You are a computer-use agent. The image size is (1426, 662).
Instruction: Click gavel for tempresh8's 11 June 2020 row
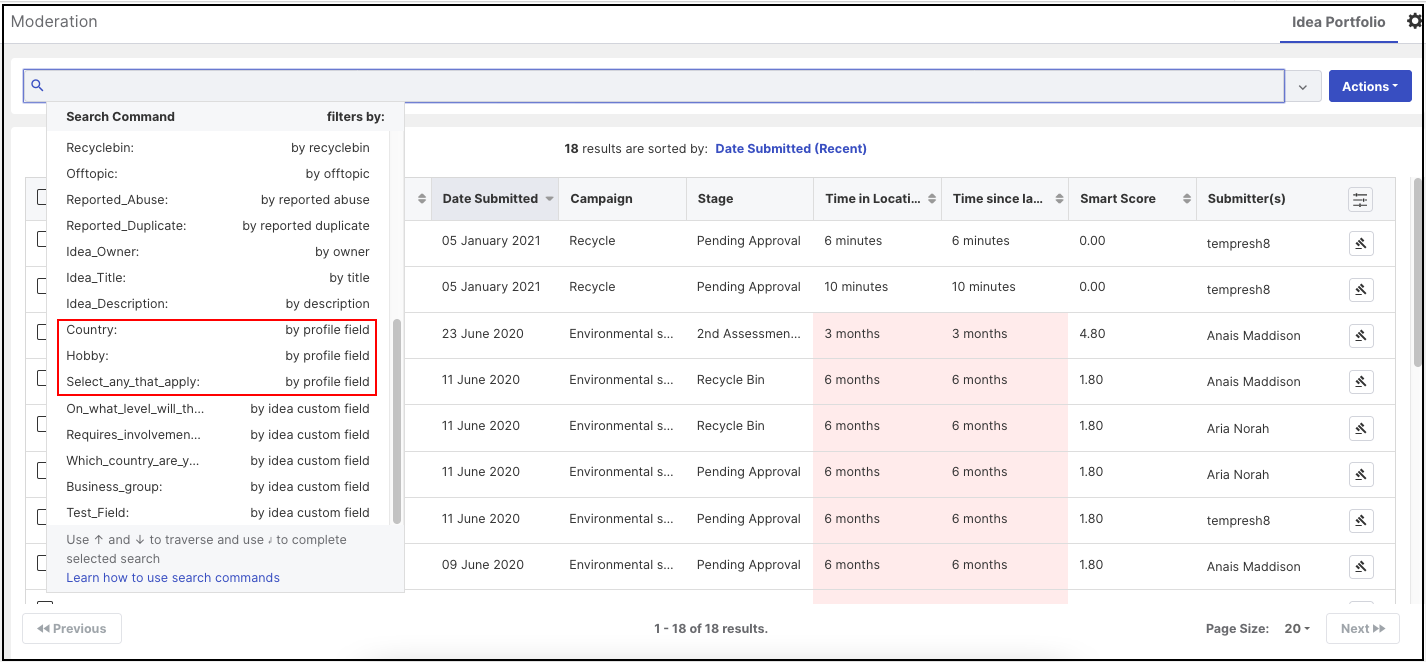[x=1360, y=520]
